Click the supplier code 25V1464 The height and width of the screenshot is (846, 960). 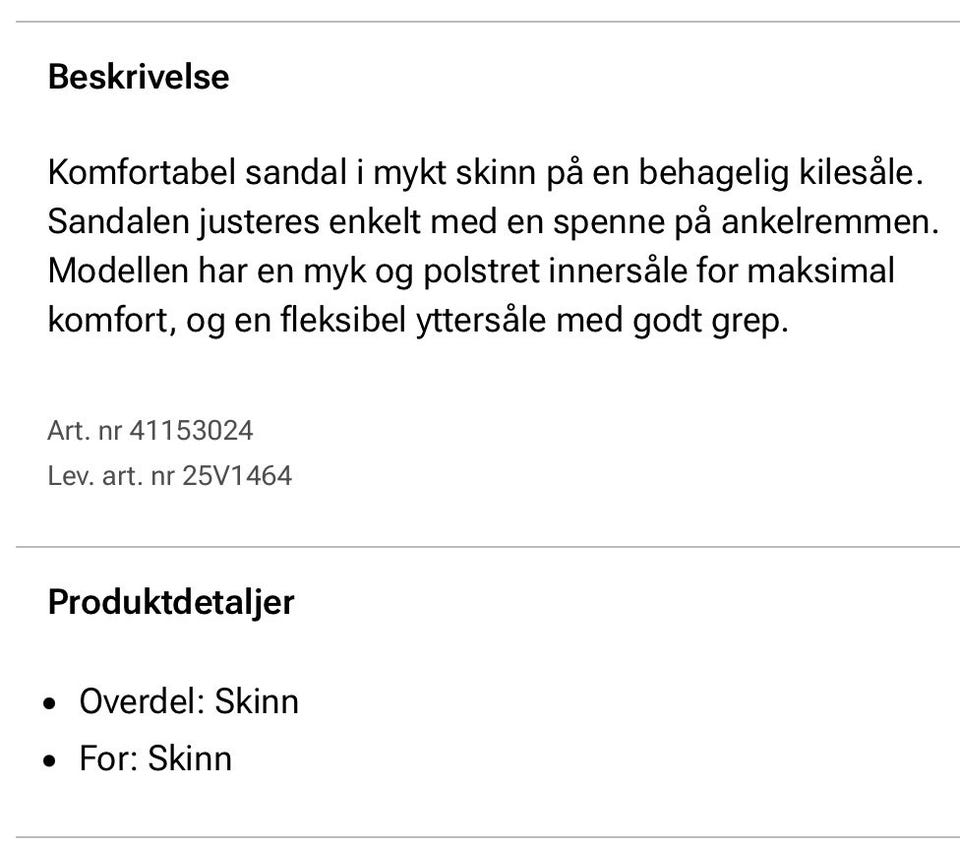pos(237,475)
